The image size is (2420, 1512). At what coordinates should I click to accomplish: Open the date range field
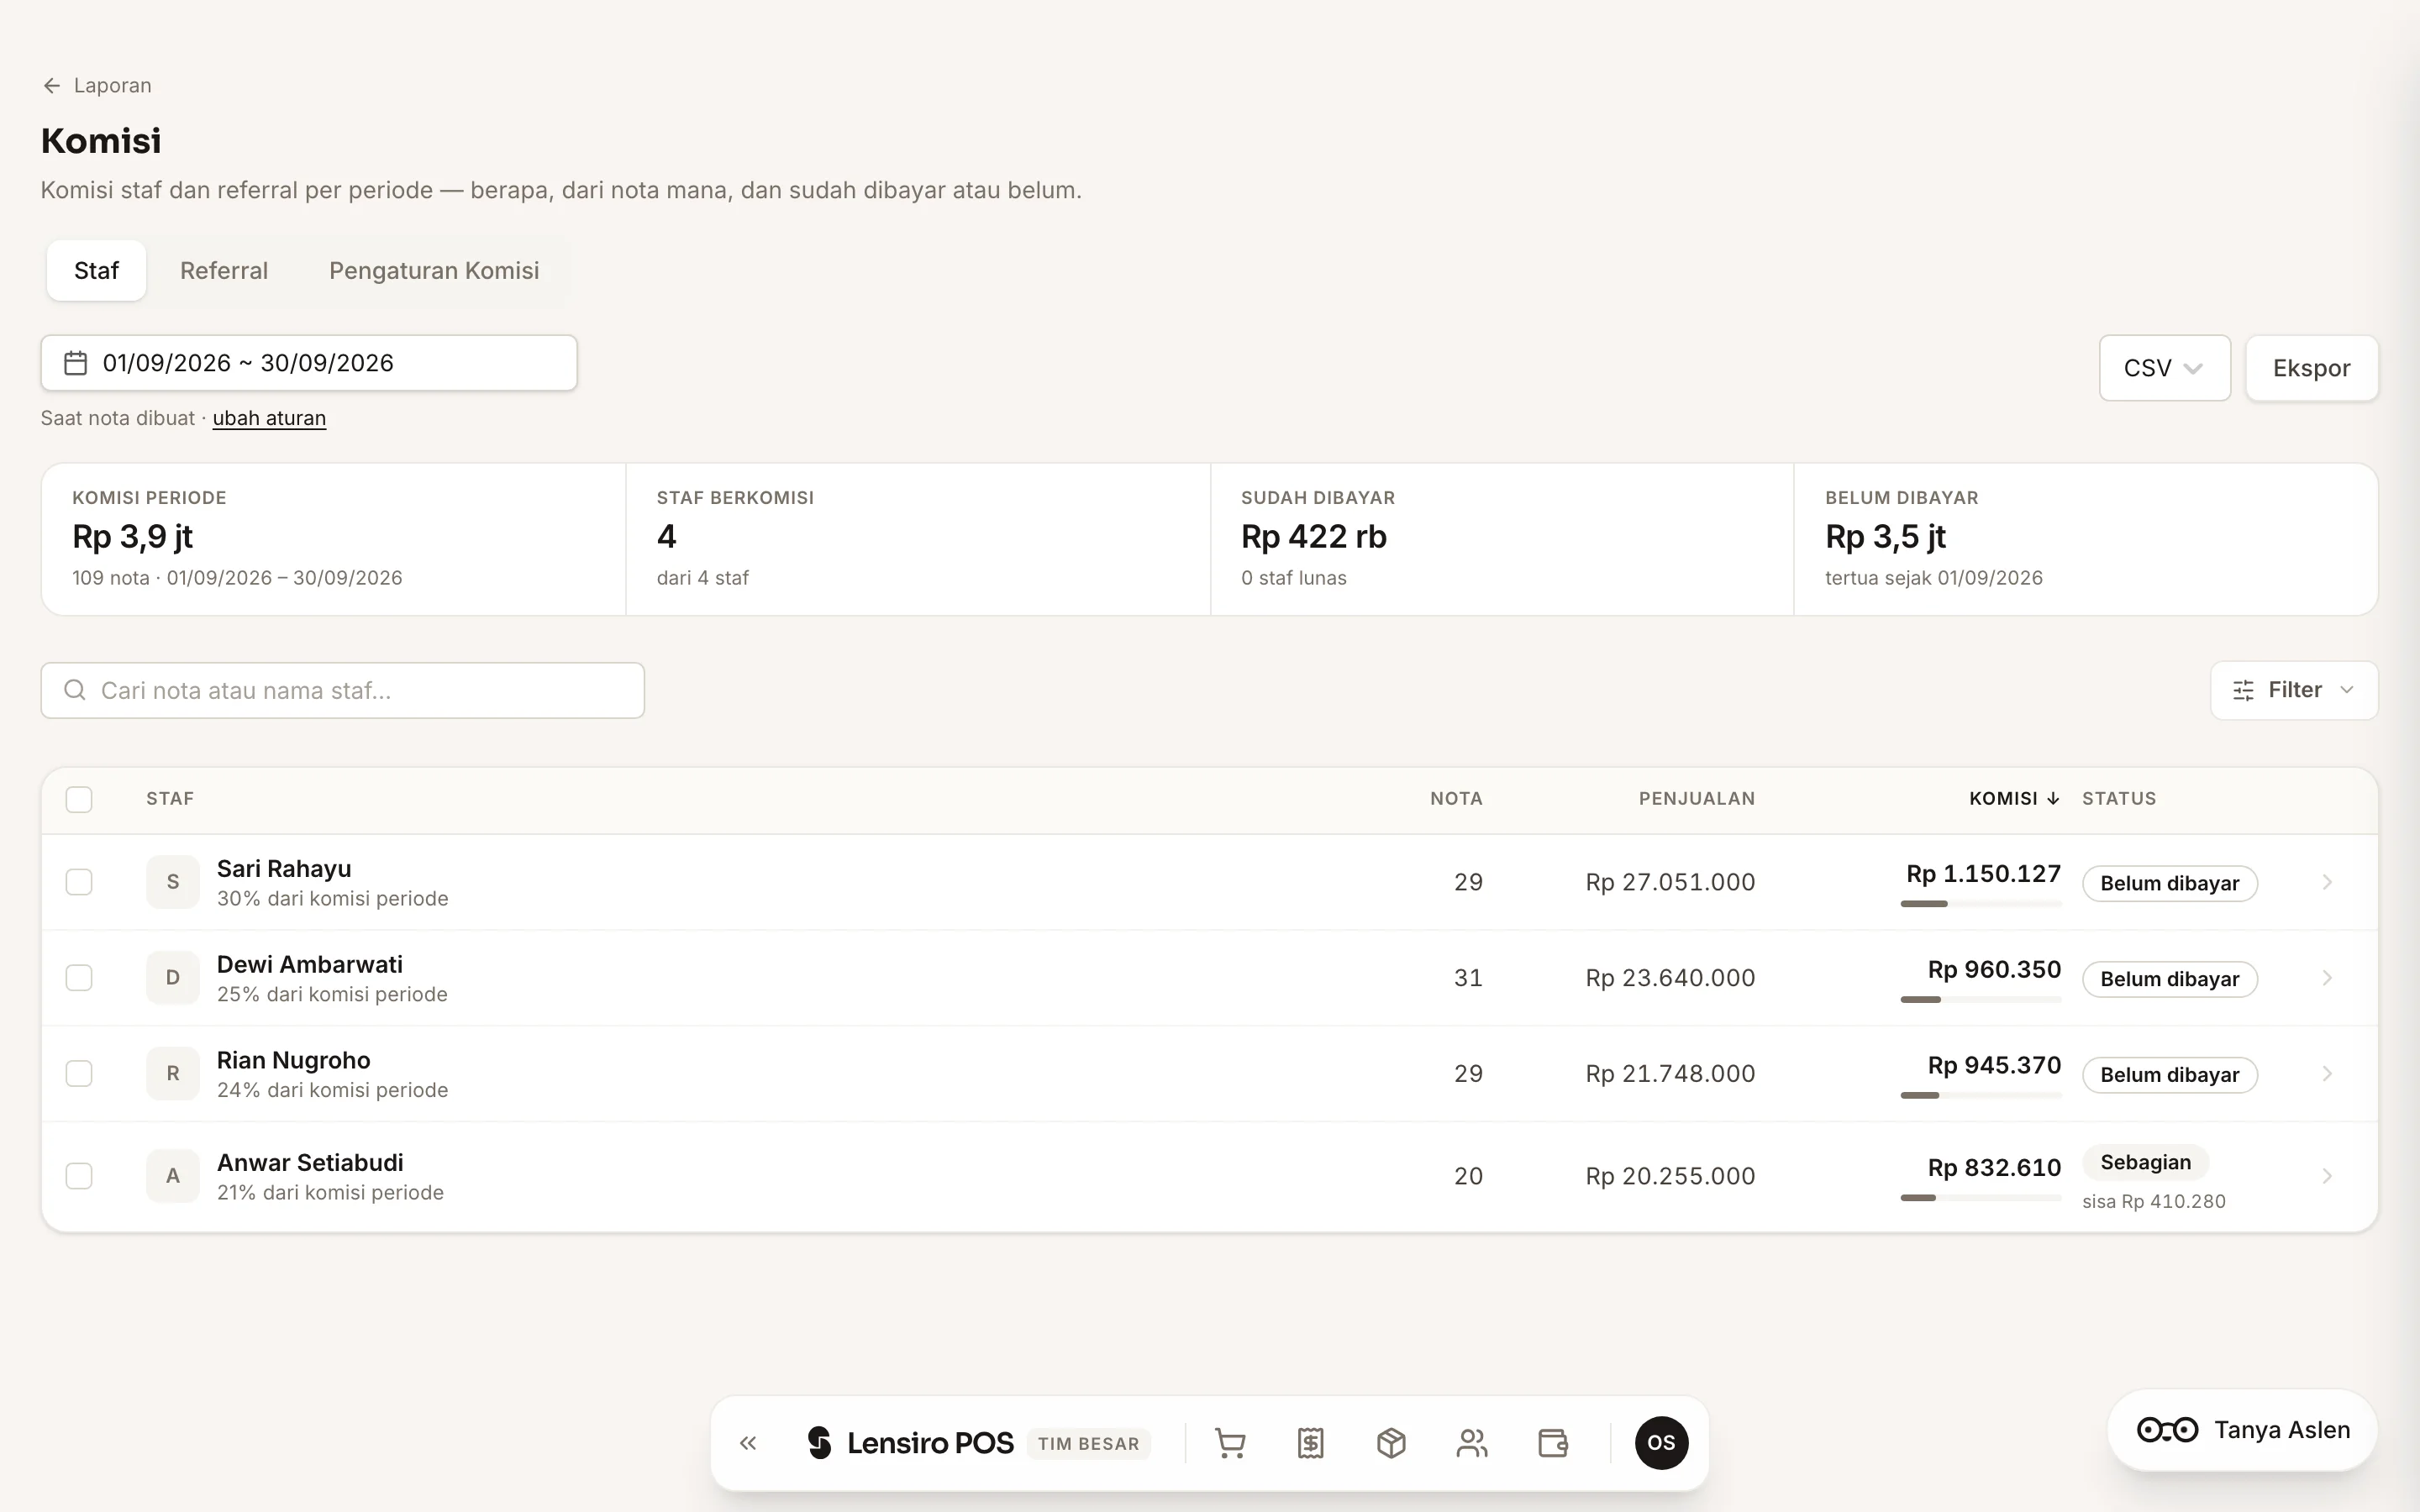tap(309, 363)
